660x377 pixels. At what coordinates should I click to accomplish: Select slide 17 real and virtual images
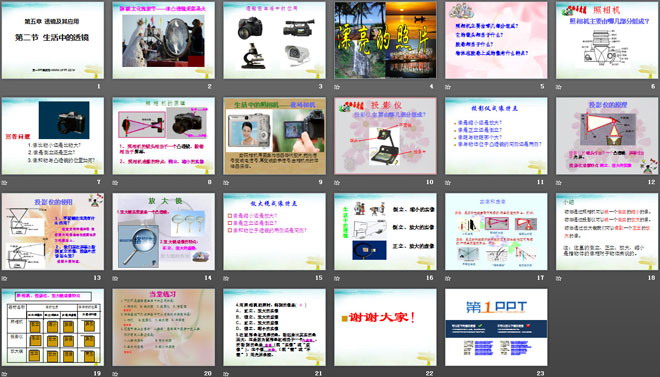(496, 231)
